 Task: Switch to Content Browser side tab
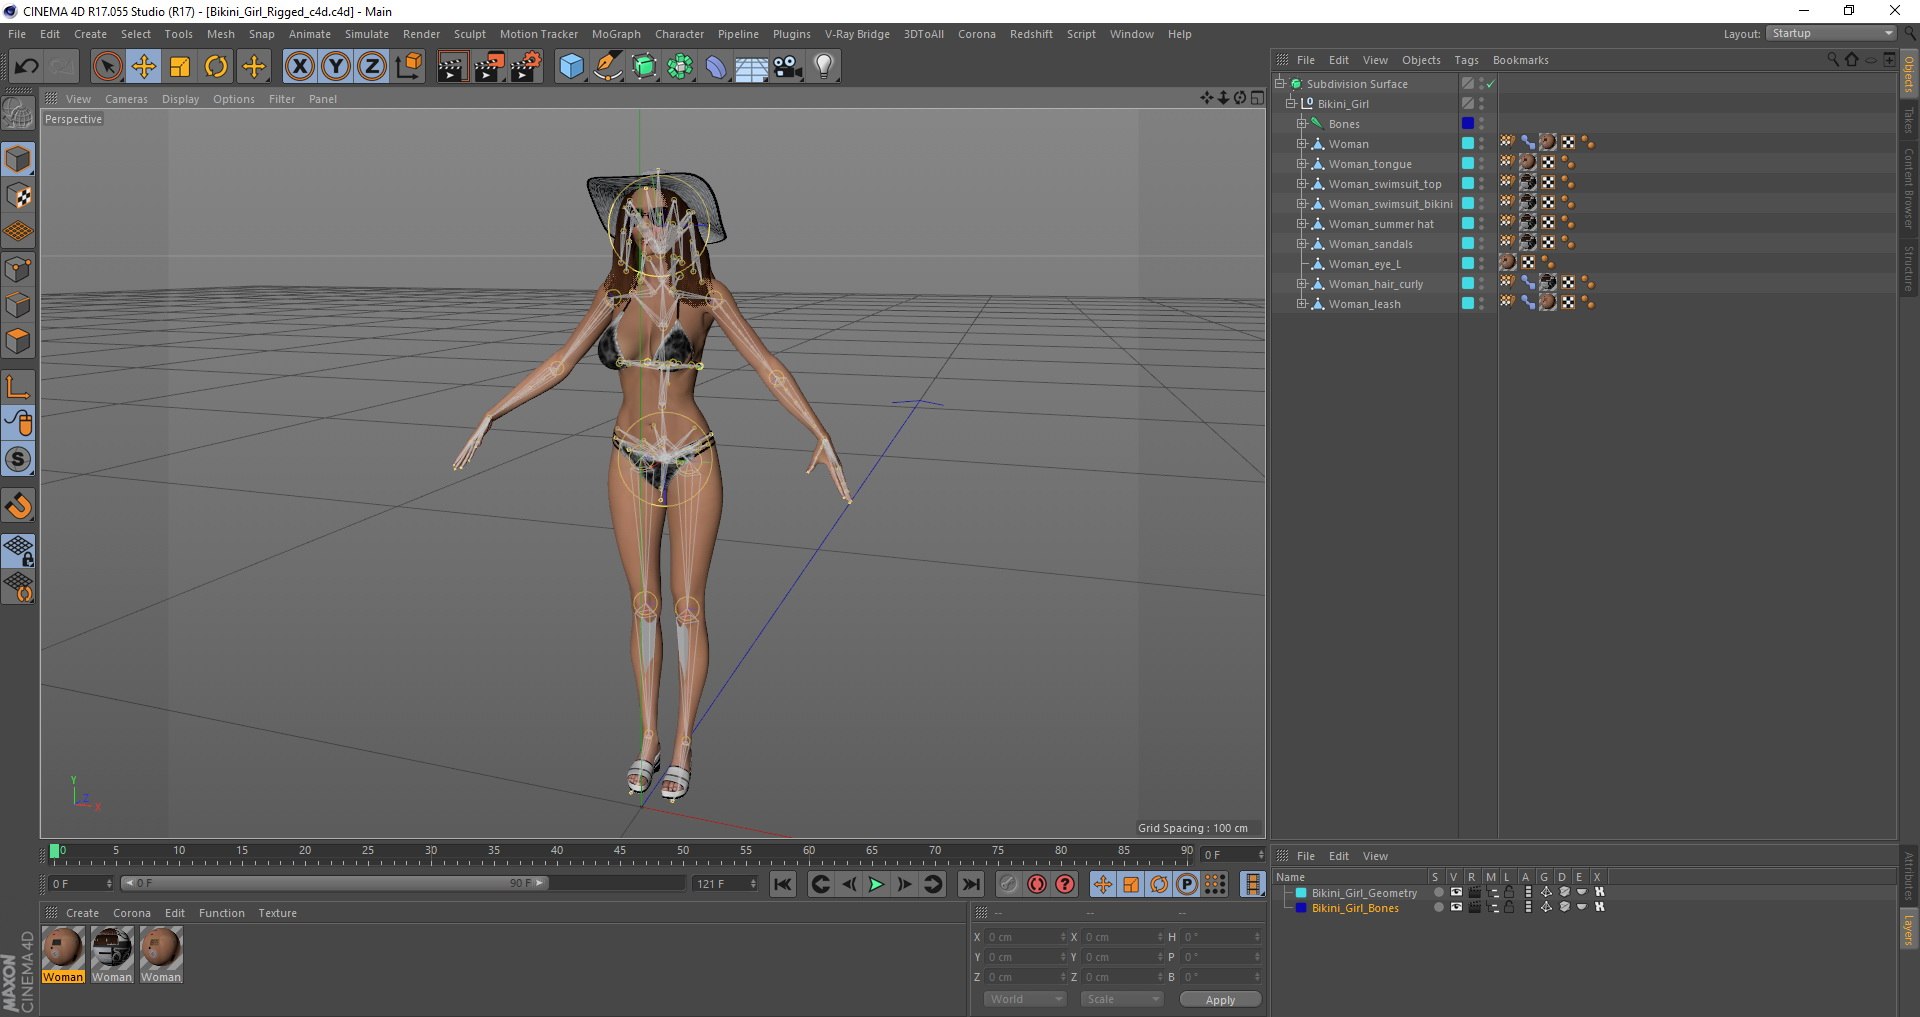[x=1909, y=188]
